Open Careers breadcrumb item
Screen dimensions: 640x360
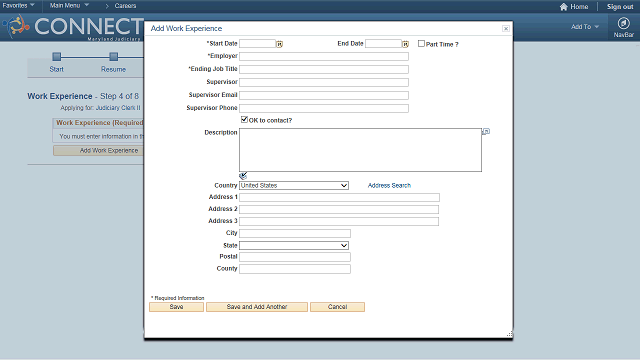click(125, 6)
